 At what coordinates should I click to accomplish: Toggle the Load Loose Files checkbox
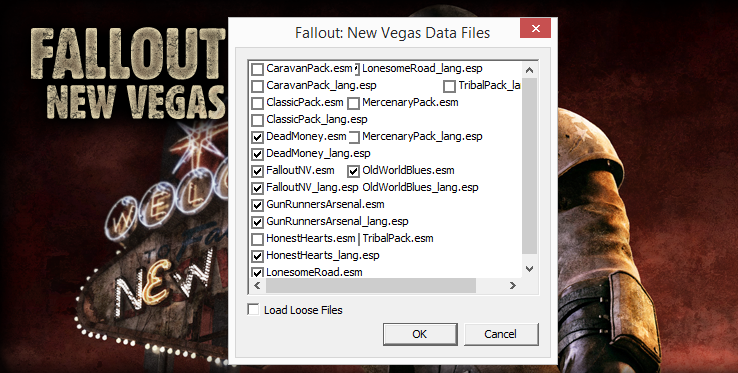(x=253, y=310)
